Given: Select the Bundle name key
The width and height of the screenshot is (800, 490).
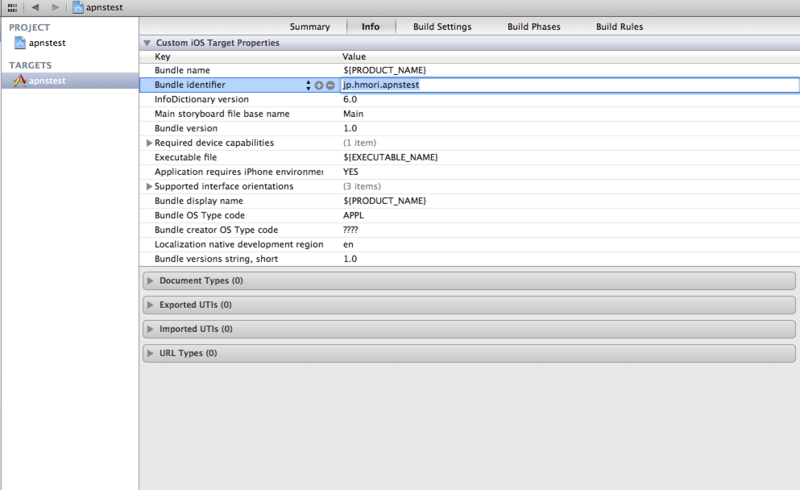Looking at the screenshot, I should [182, 70].
